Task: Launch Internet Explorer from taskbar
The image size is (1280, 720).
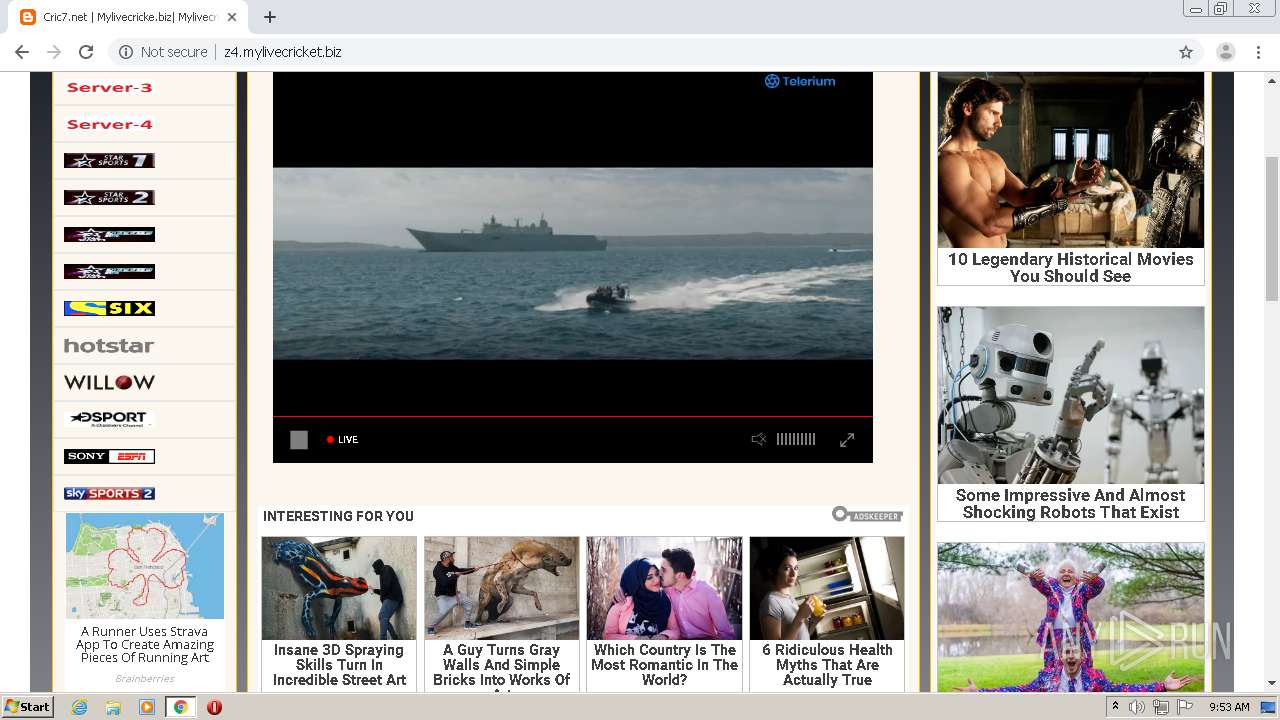Action: coord(79,707)
